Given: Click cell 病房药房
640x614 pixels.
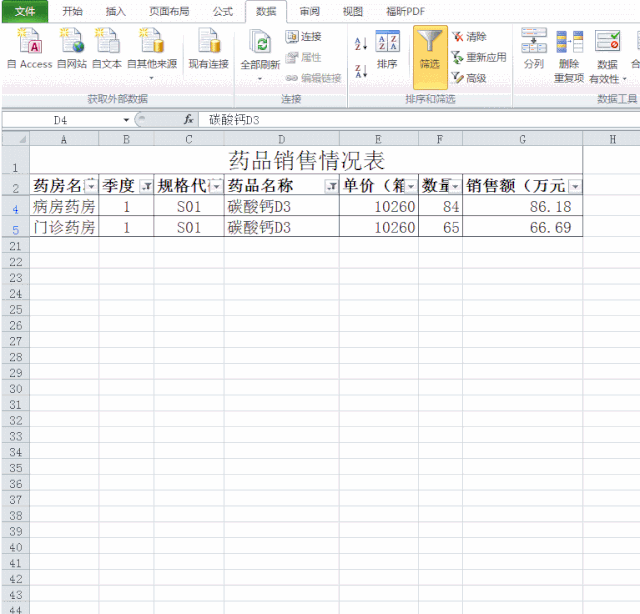Looking at the screenshot, I should point(64,207).
